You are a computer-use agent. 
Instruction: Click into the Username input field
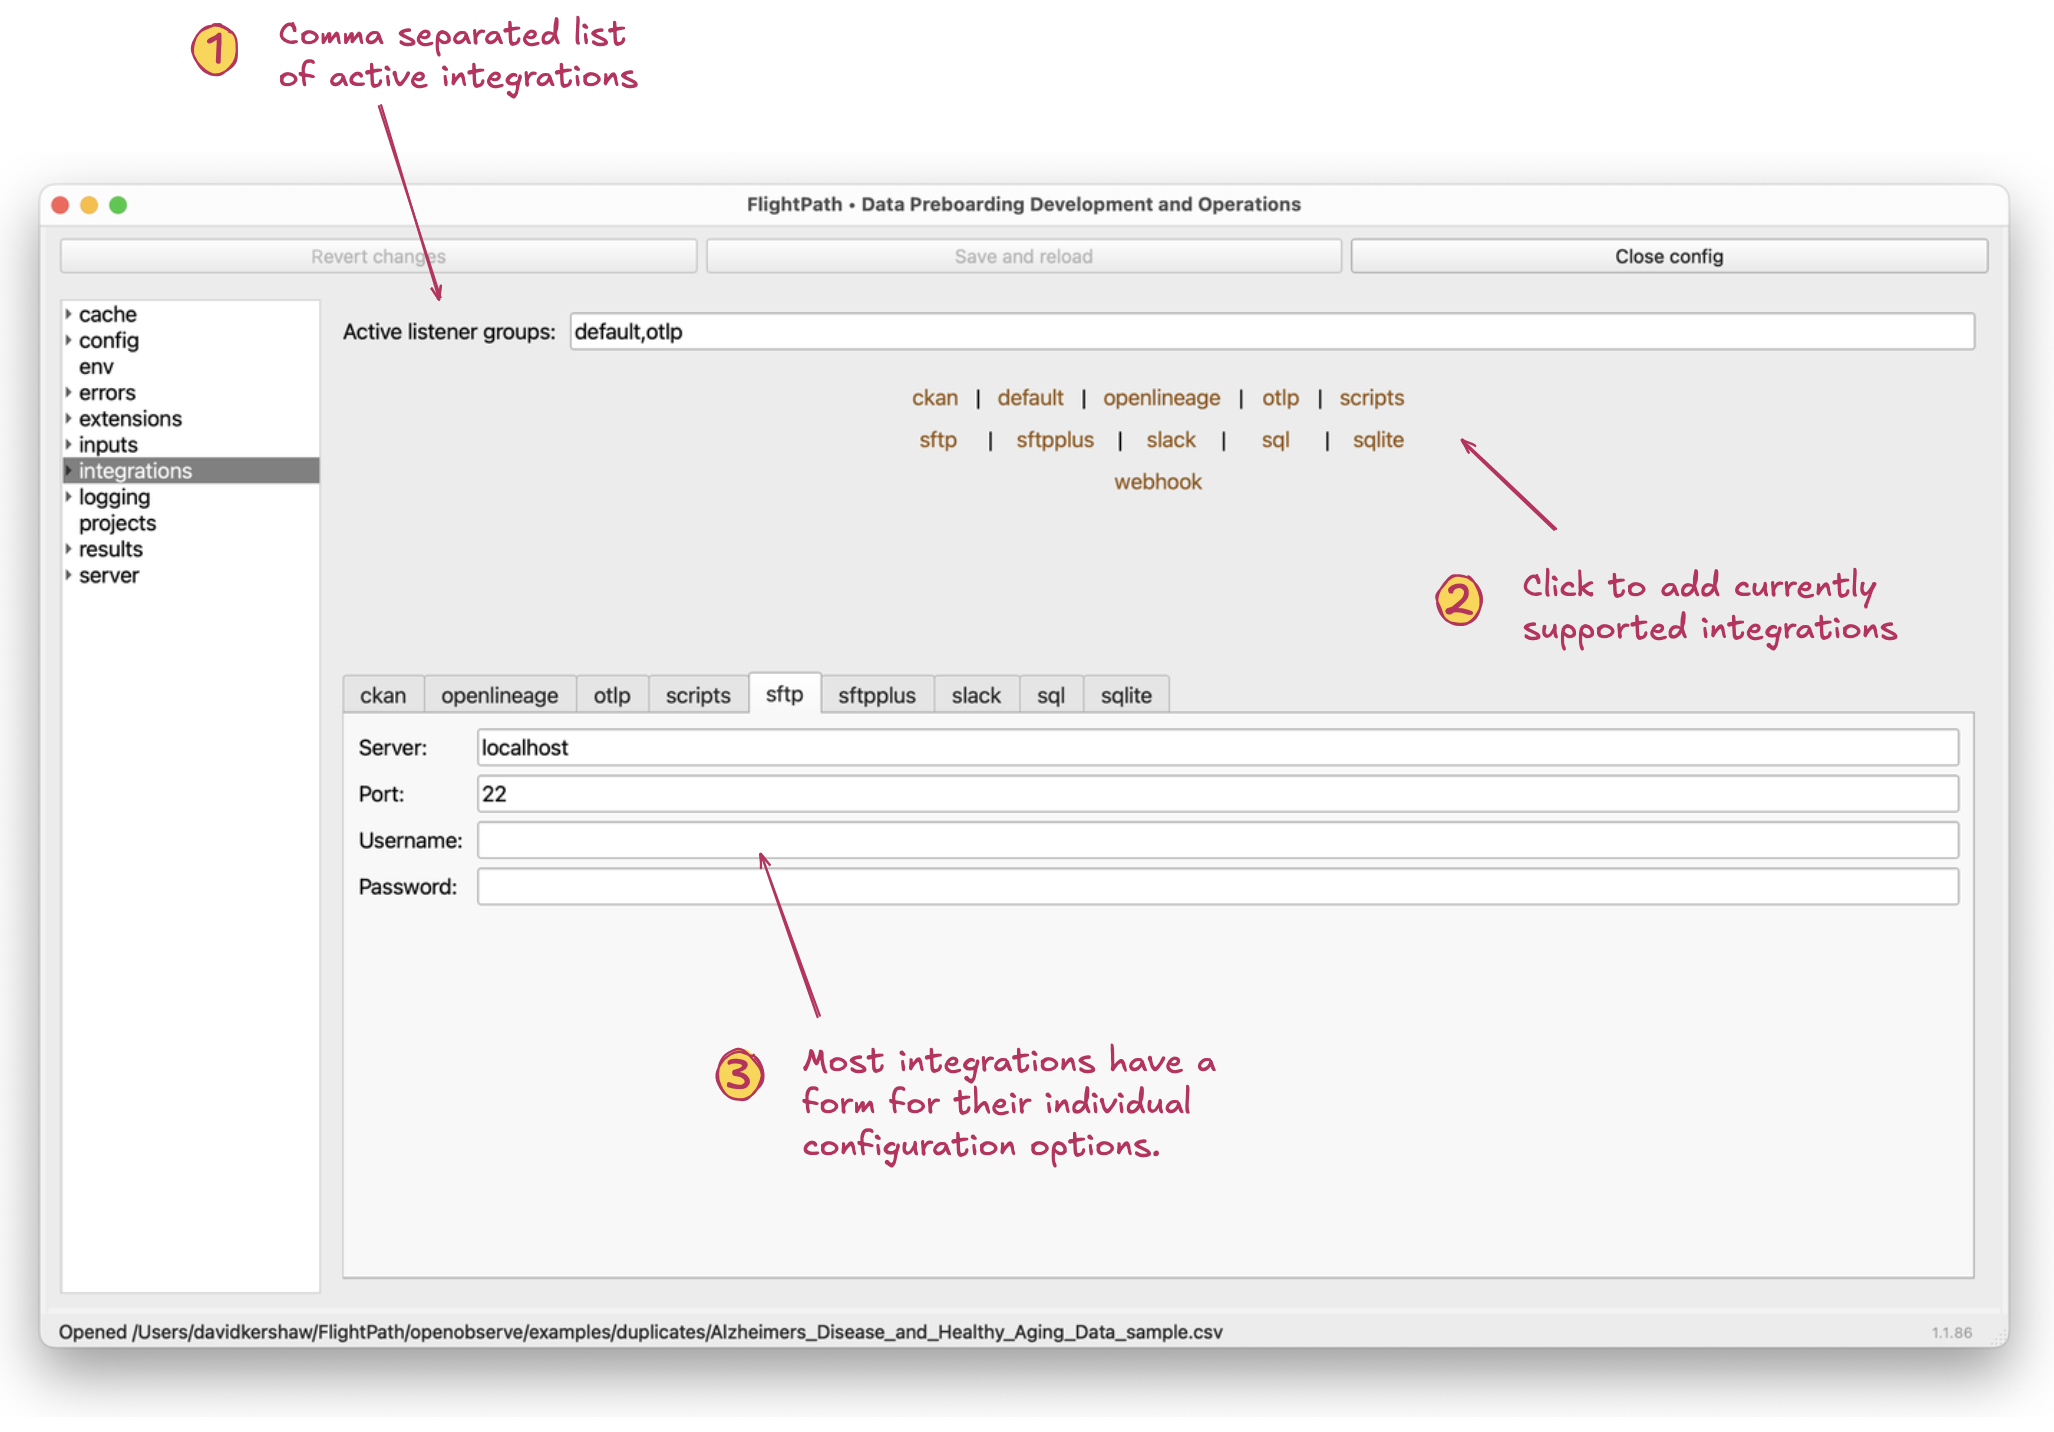[x=1217, y=840]
